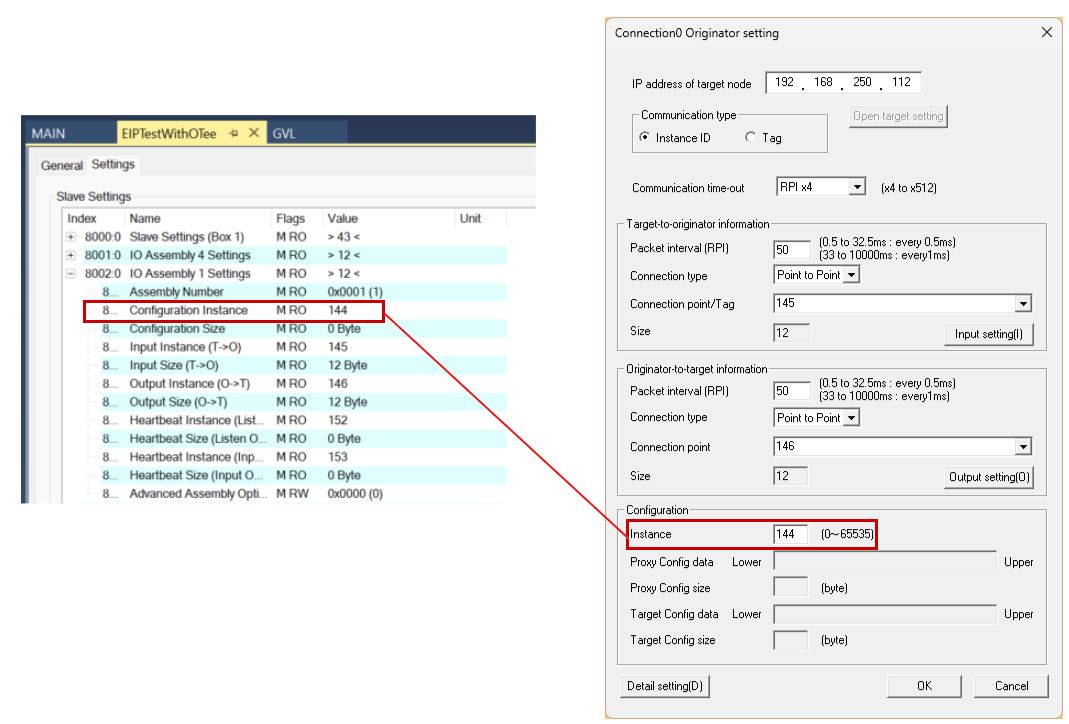Expand the 8000:0 Slave Settings node
This screenshot has height=724, width=1069.
click(x=71, y=237)
